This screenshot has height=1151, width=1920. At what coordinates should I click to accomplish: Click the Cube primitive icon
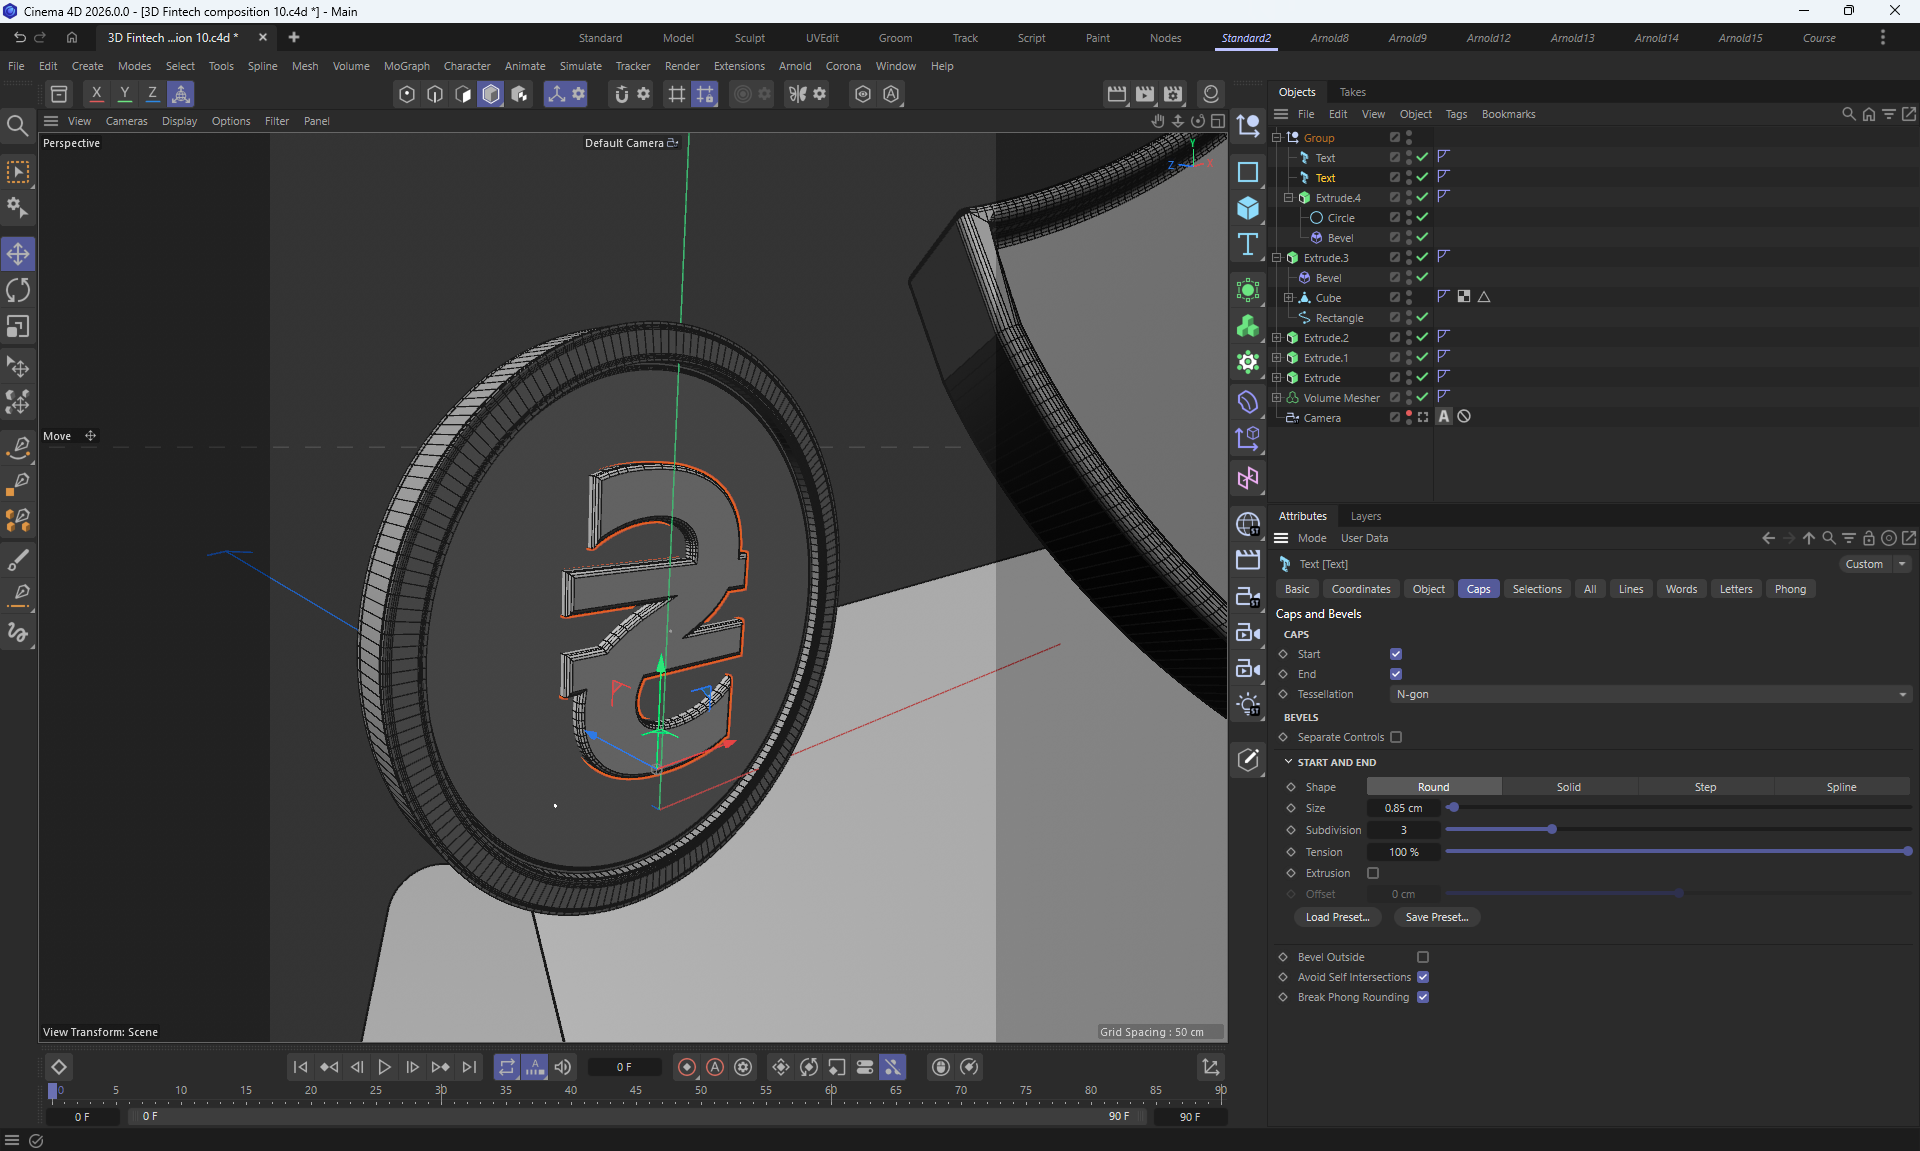(x=1247, y=208)
